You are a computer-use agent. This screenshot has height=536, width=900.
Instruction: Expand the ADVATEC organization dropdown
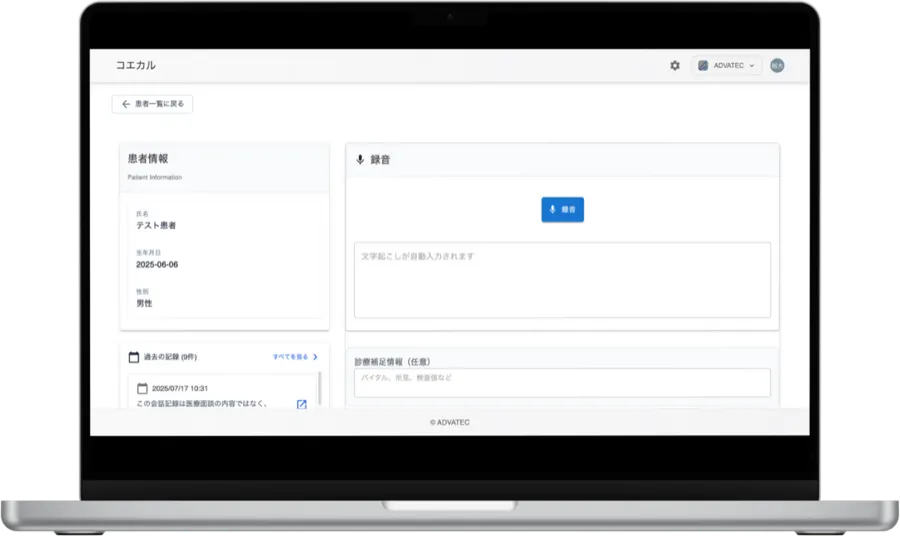(x=751, y=66)
